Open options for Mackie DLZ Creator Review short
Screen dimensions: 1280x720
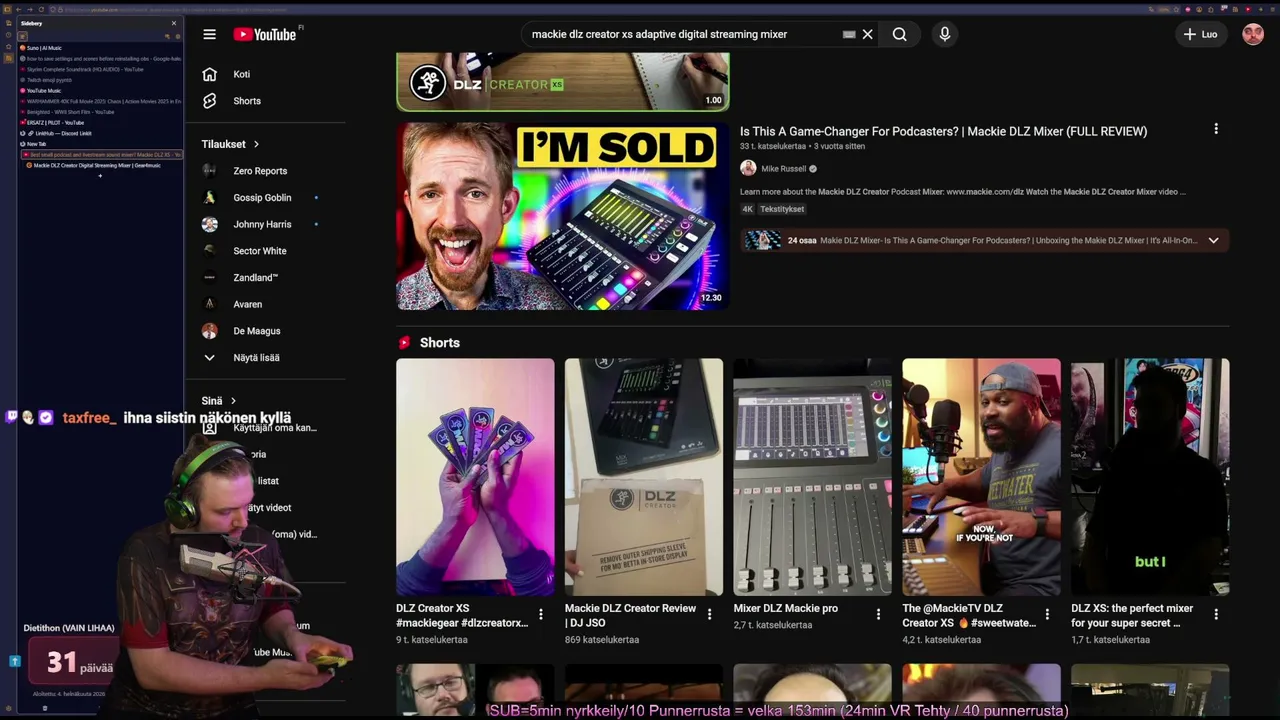pyautogui.click(x=710, y=614)
